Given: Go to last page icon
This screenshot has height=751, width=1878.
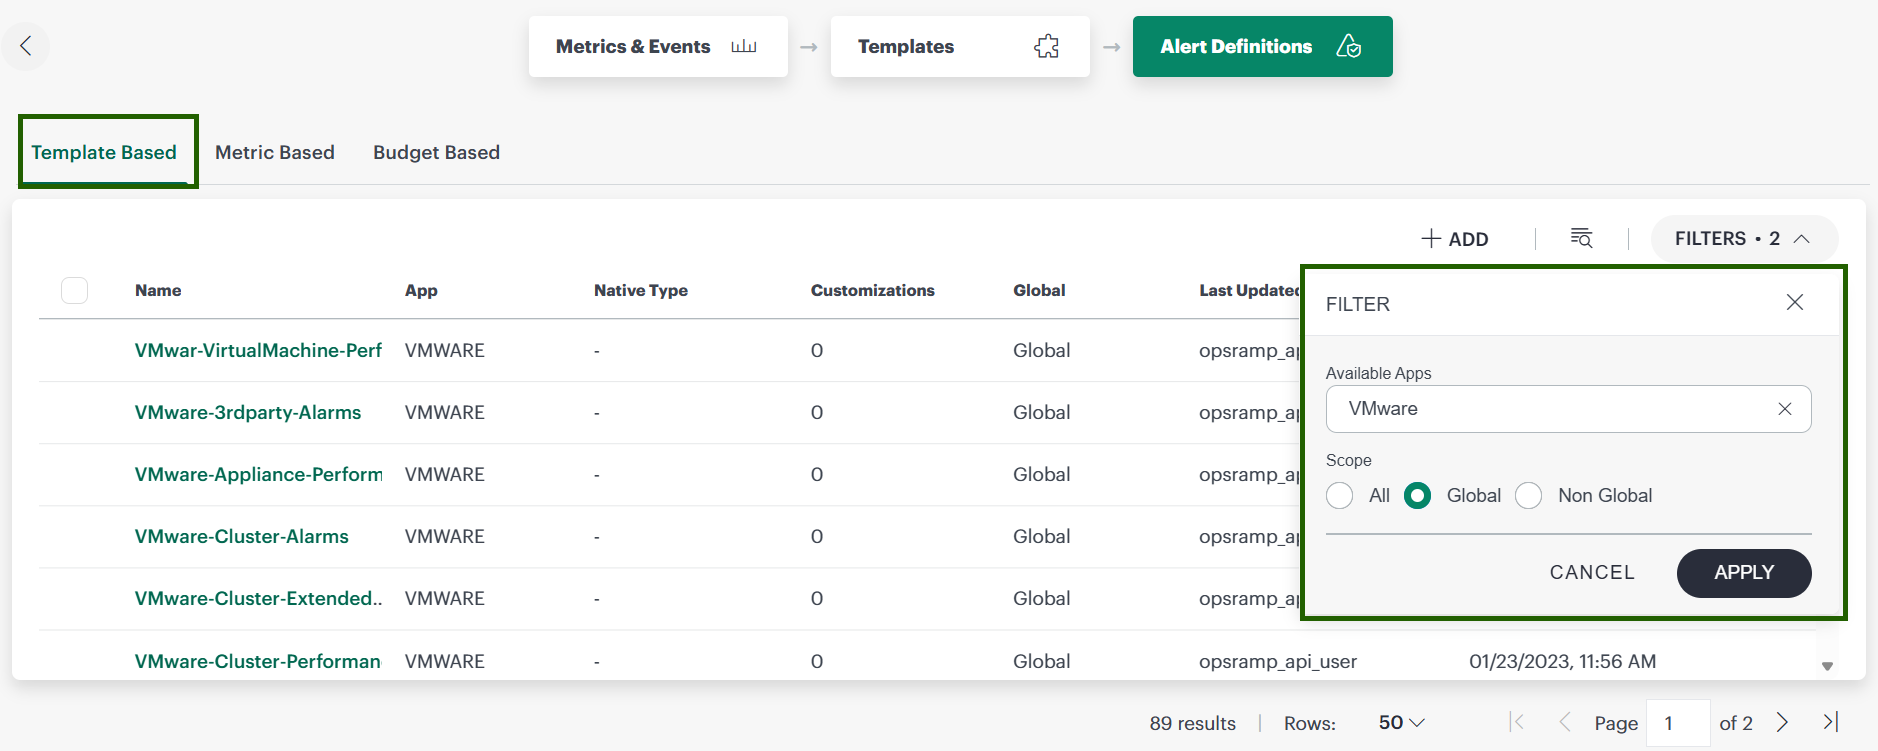Looking at the screenshot, I should tap(1830, 722).
